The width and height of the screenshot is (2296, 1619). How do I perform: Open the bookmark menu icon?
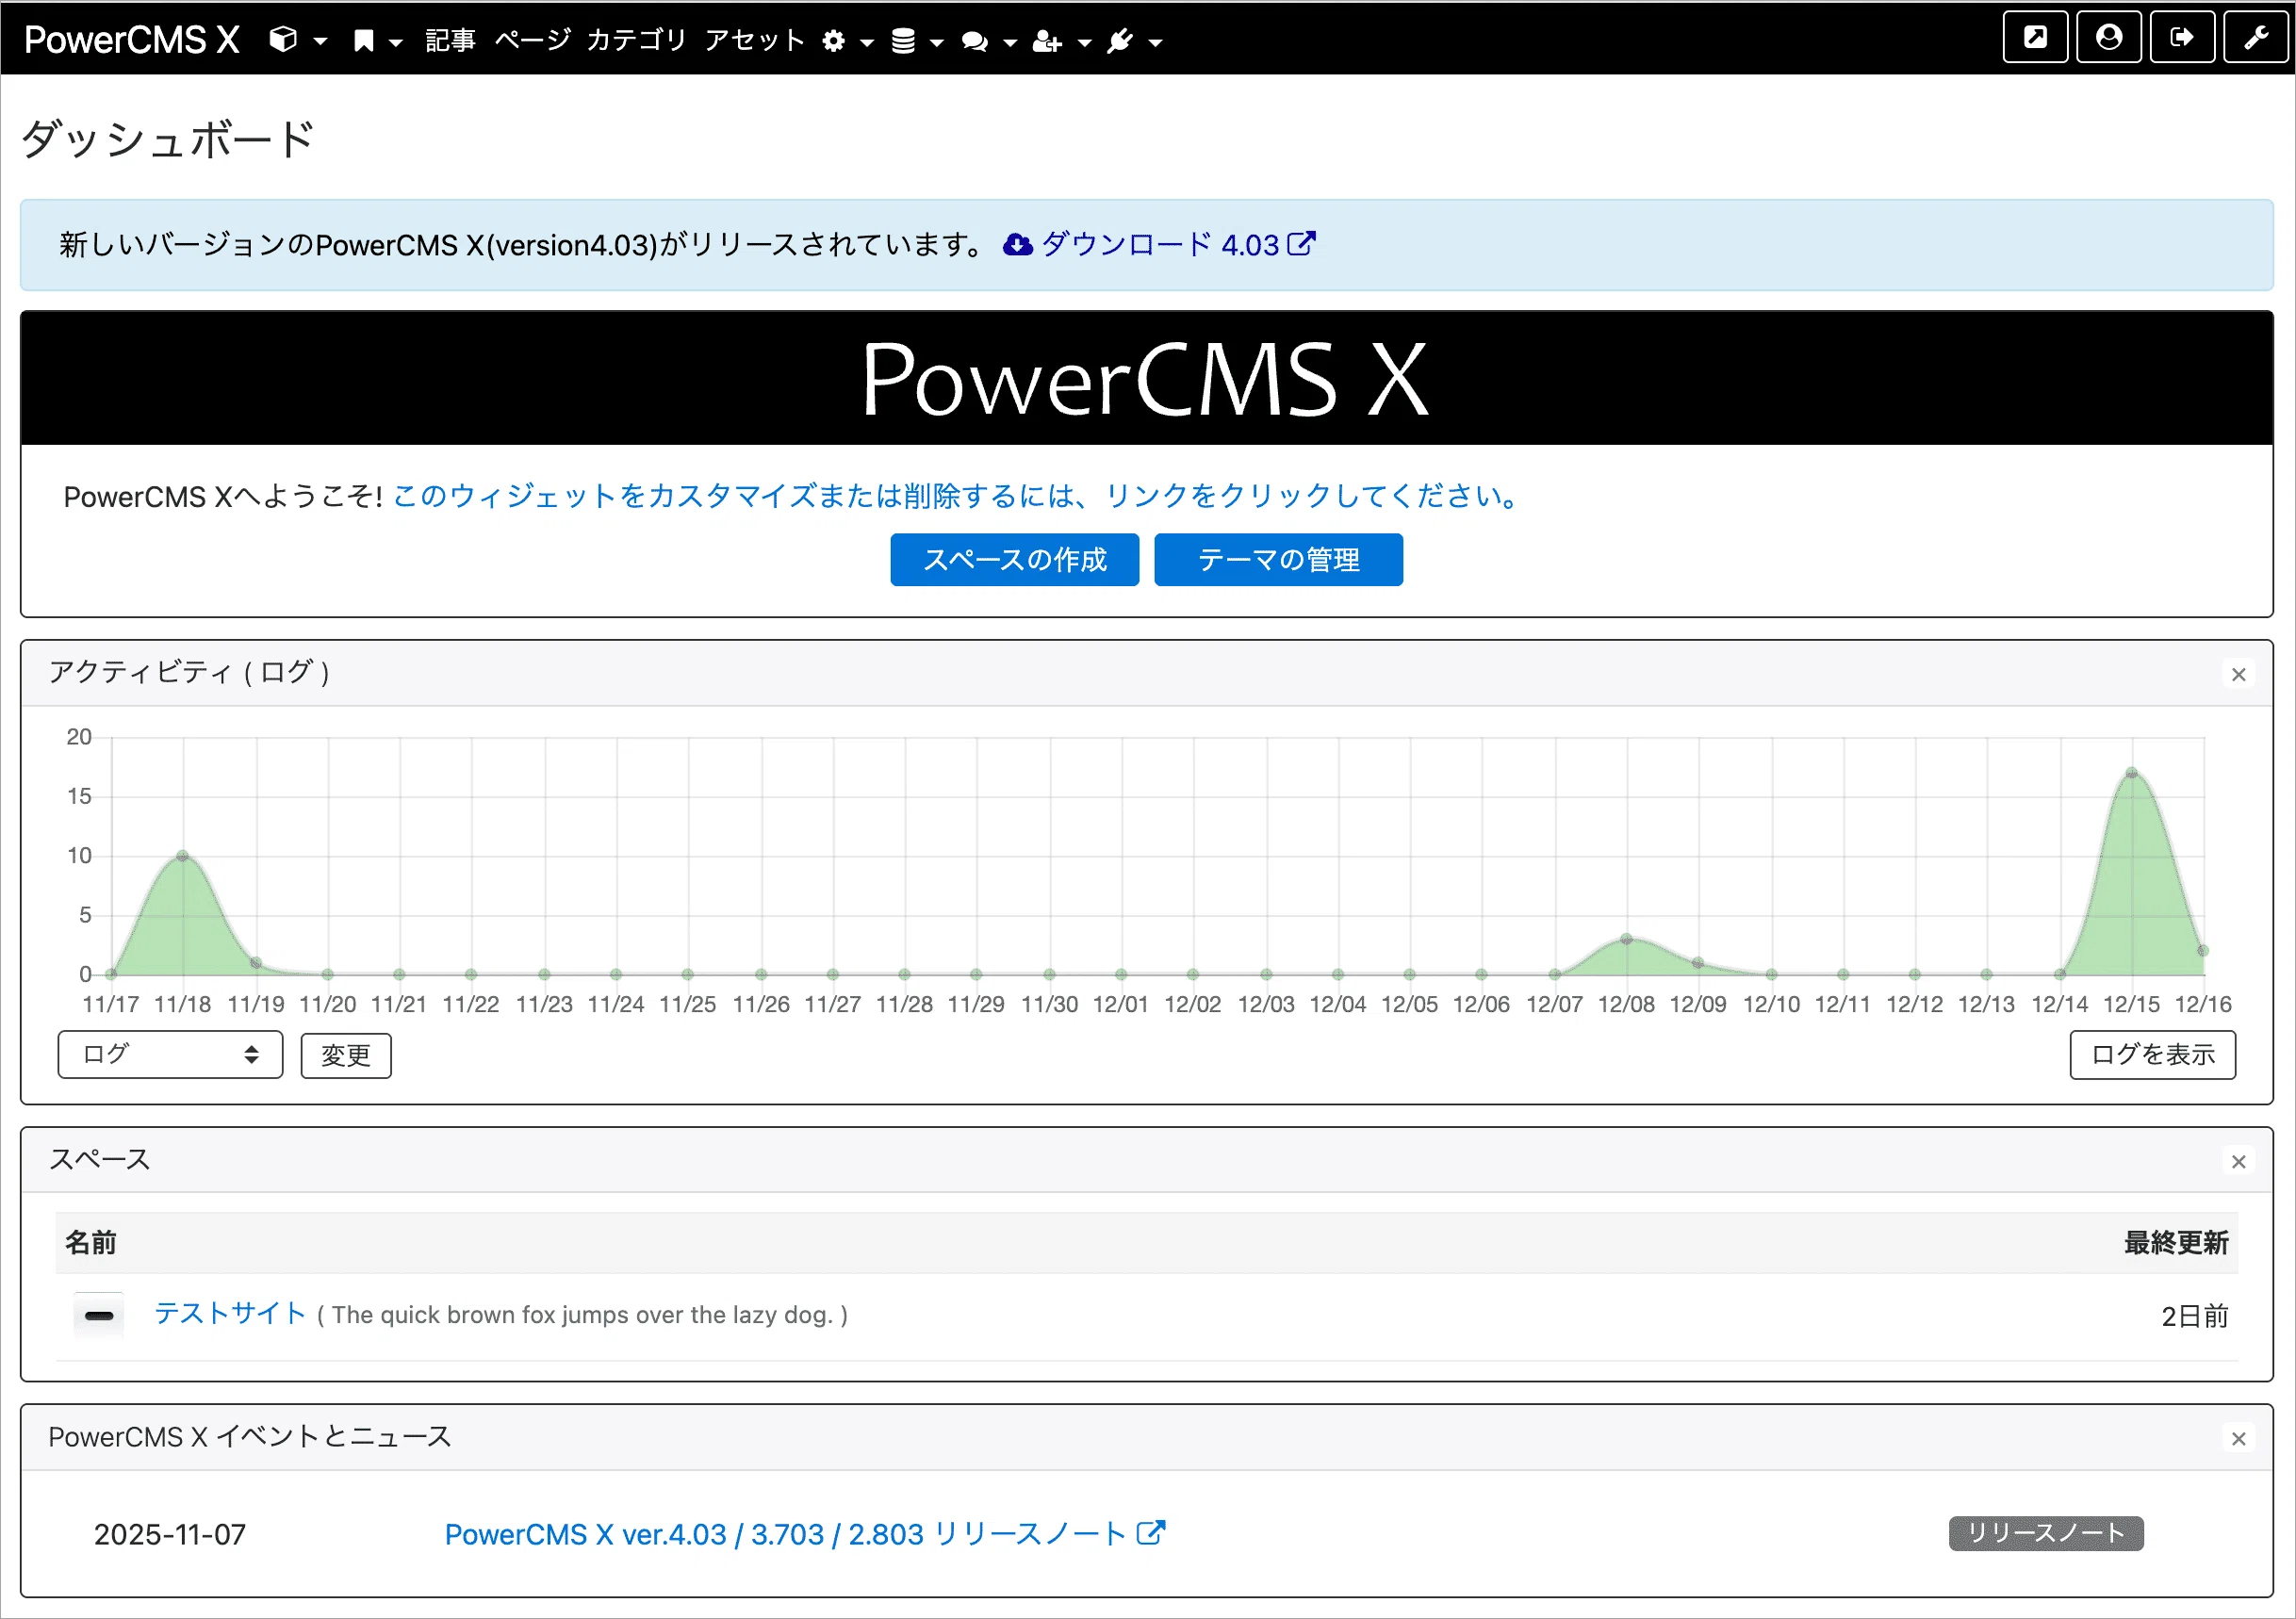[364, 41]
